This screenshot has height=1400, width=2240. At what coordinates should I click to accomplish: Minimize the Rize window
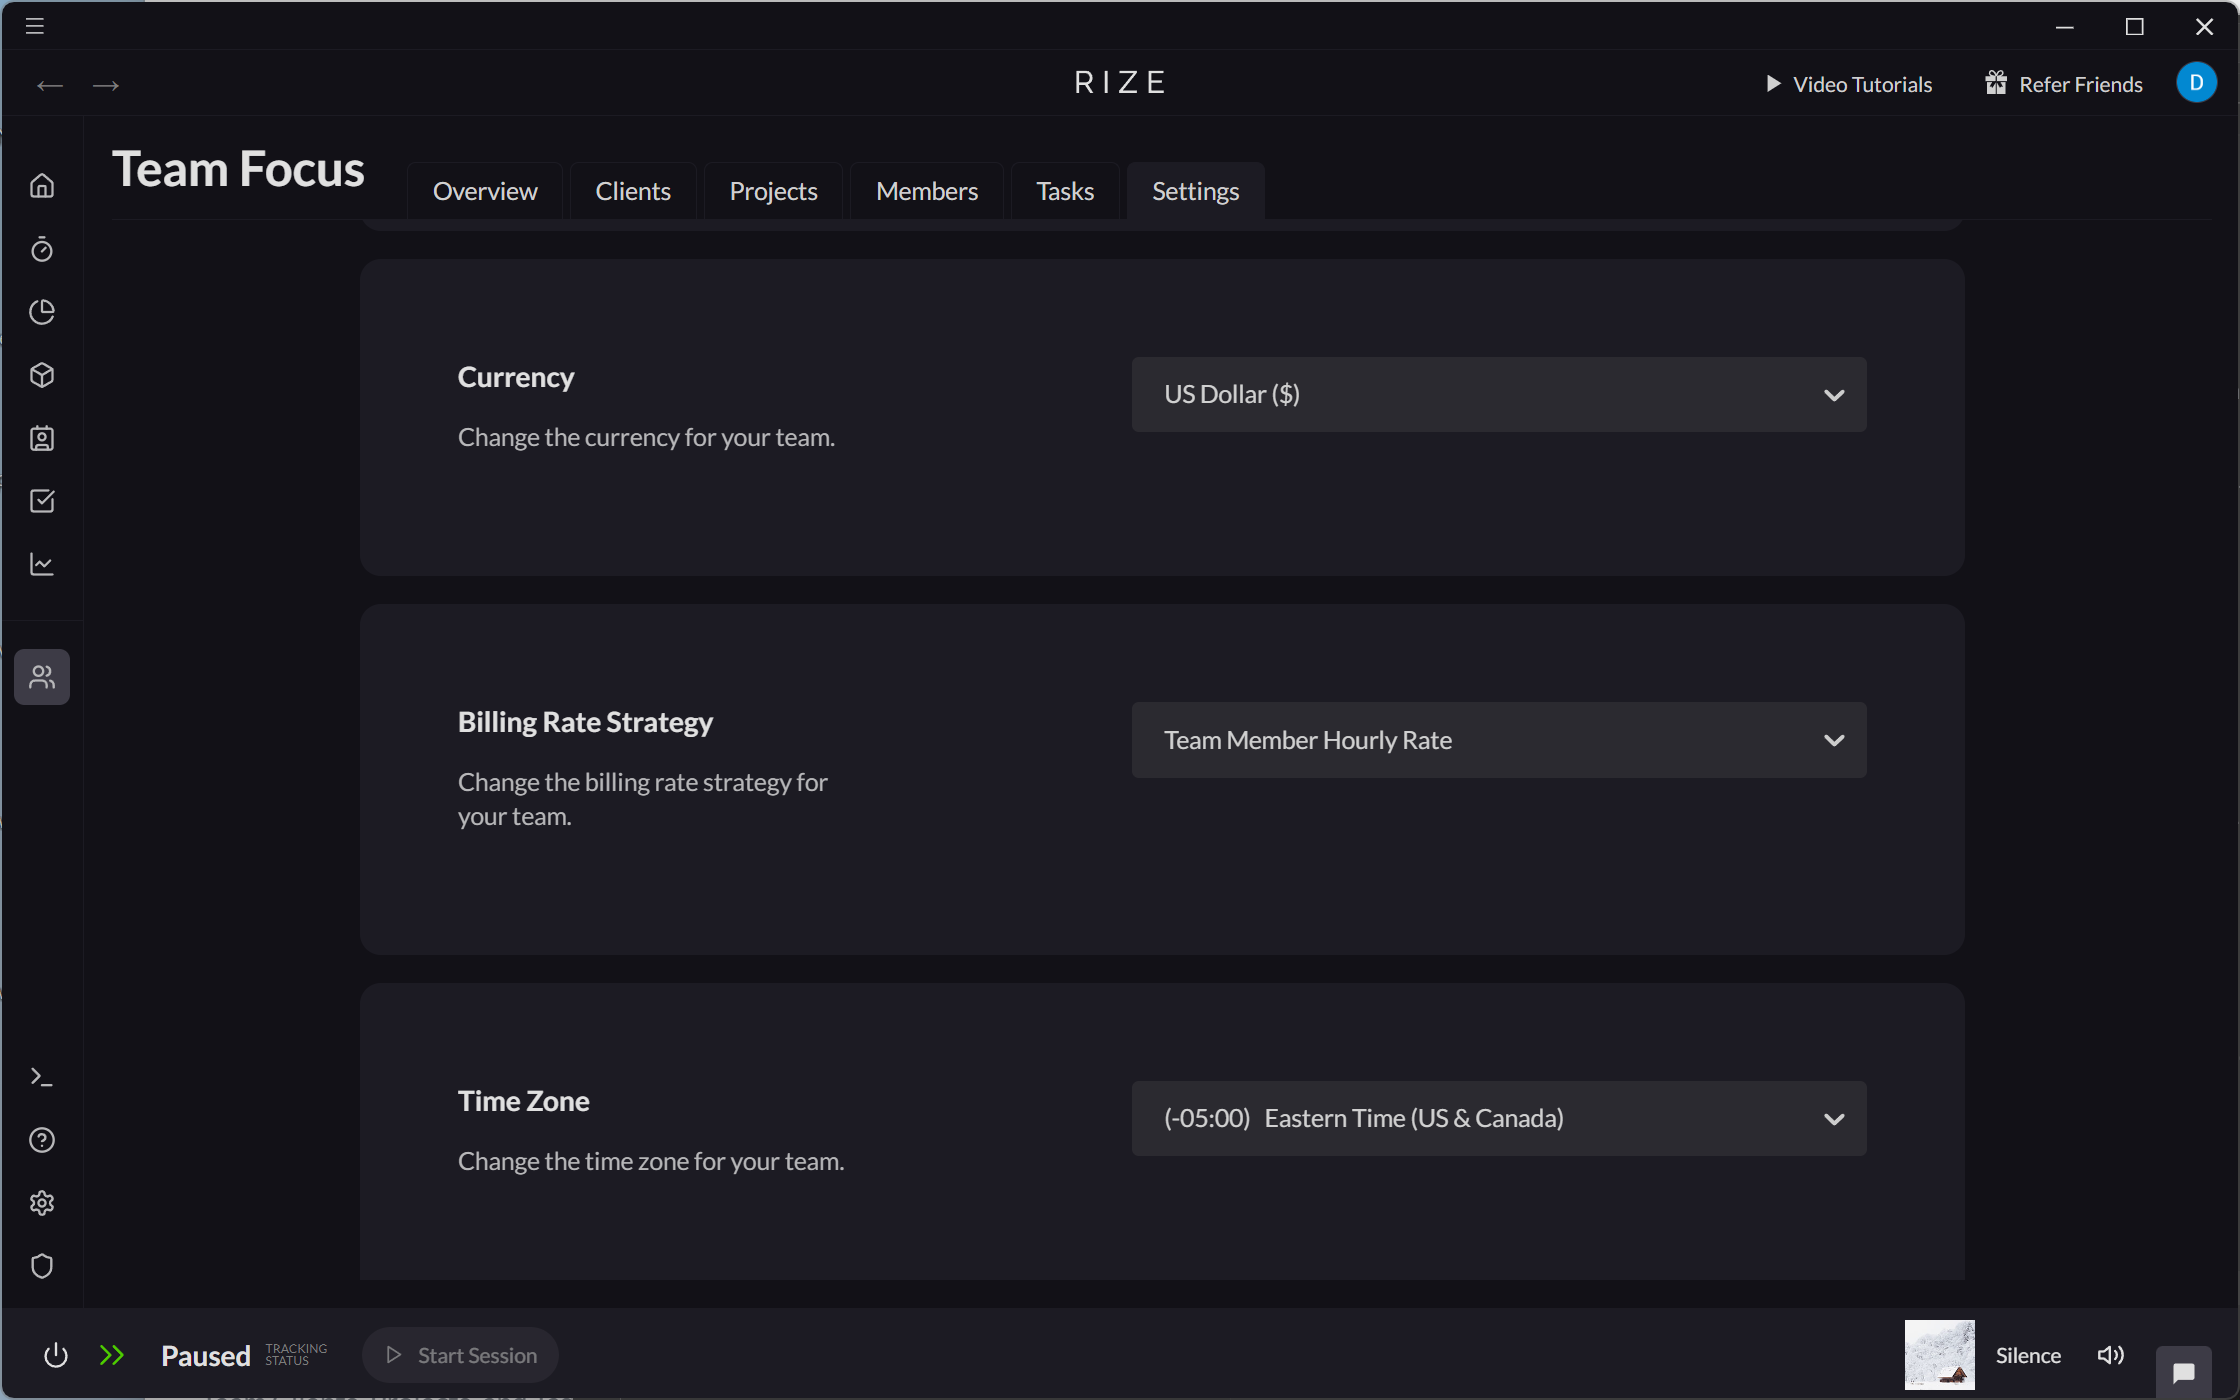coord(2065,27)
